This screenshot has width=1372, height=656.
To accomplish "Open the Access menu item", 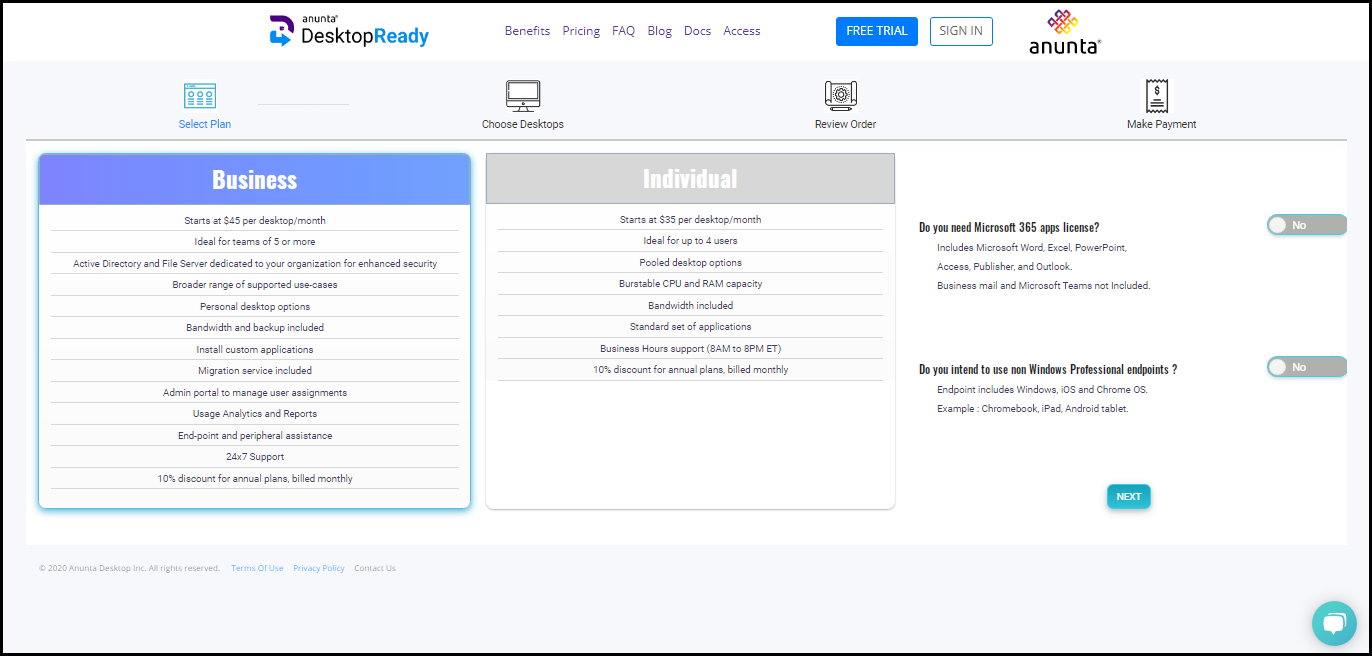I will [x=742, y=31].
